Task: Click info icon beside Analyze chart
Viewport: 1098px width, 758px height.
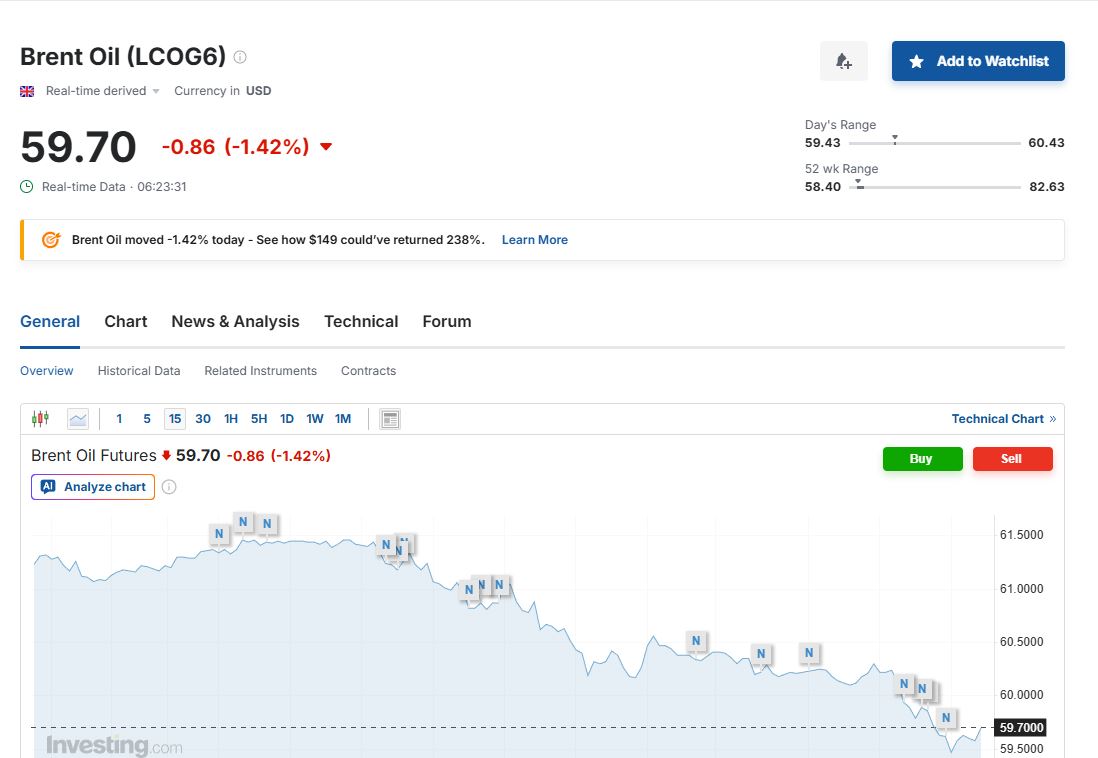Action: click(x=169, y=487)
